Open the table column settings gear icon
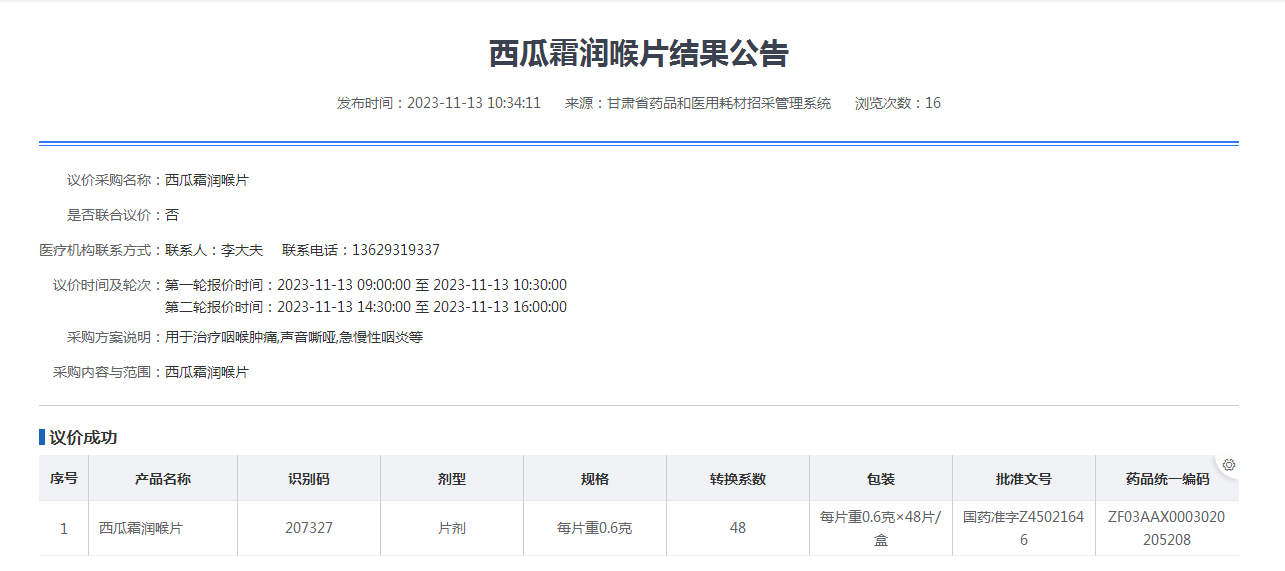This screenshot has width=1285, height=571. 1229,464
